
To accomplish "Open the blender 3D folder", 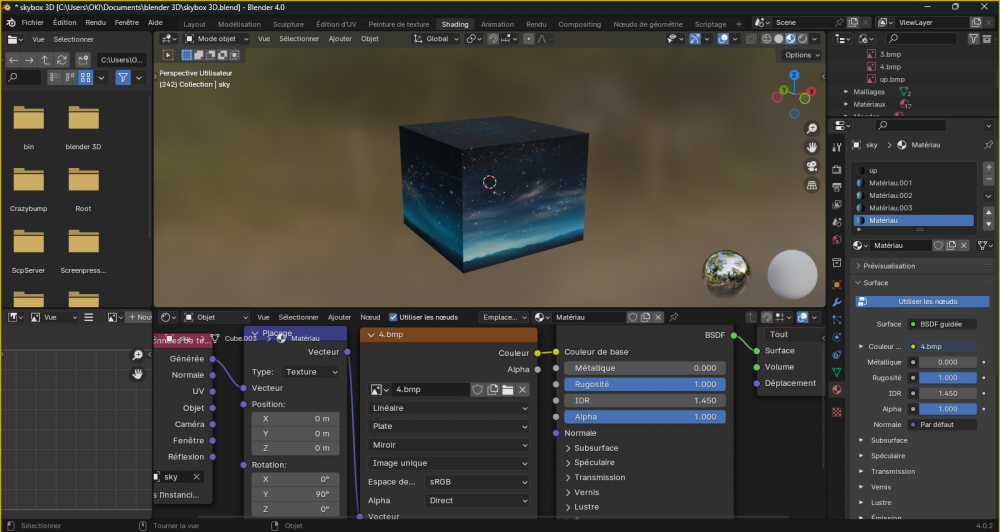I will pos(84,128).
